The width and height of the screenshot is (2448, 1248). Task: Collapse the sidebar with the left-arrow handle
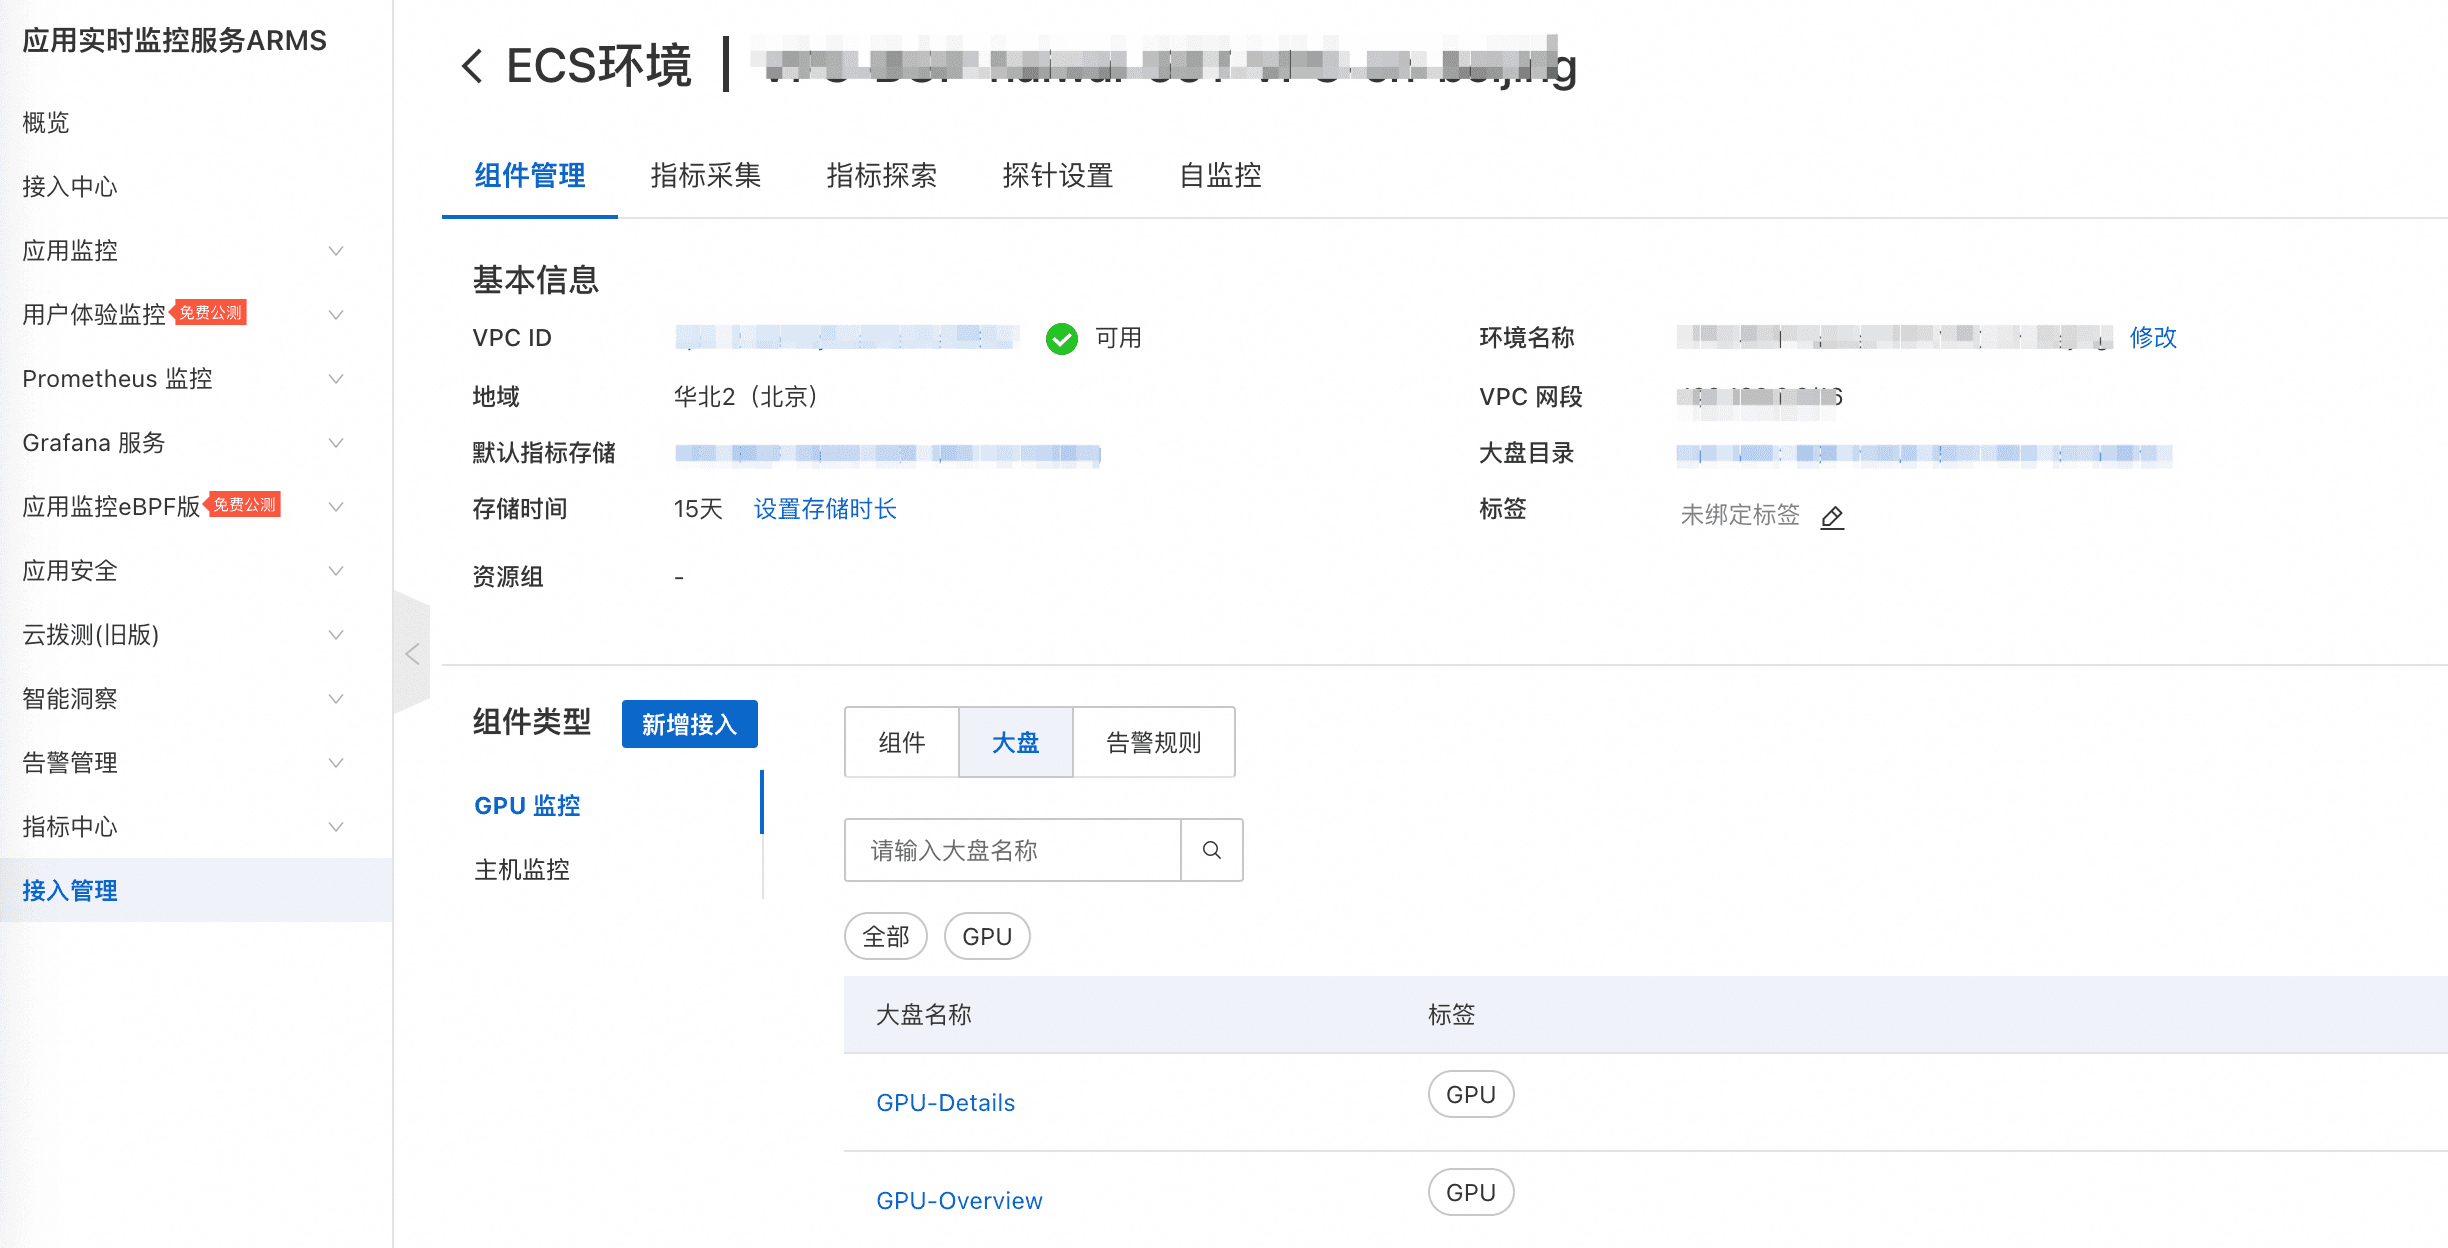click(x=412, y=654)
